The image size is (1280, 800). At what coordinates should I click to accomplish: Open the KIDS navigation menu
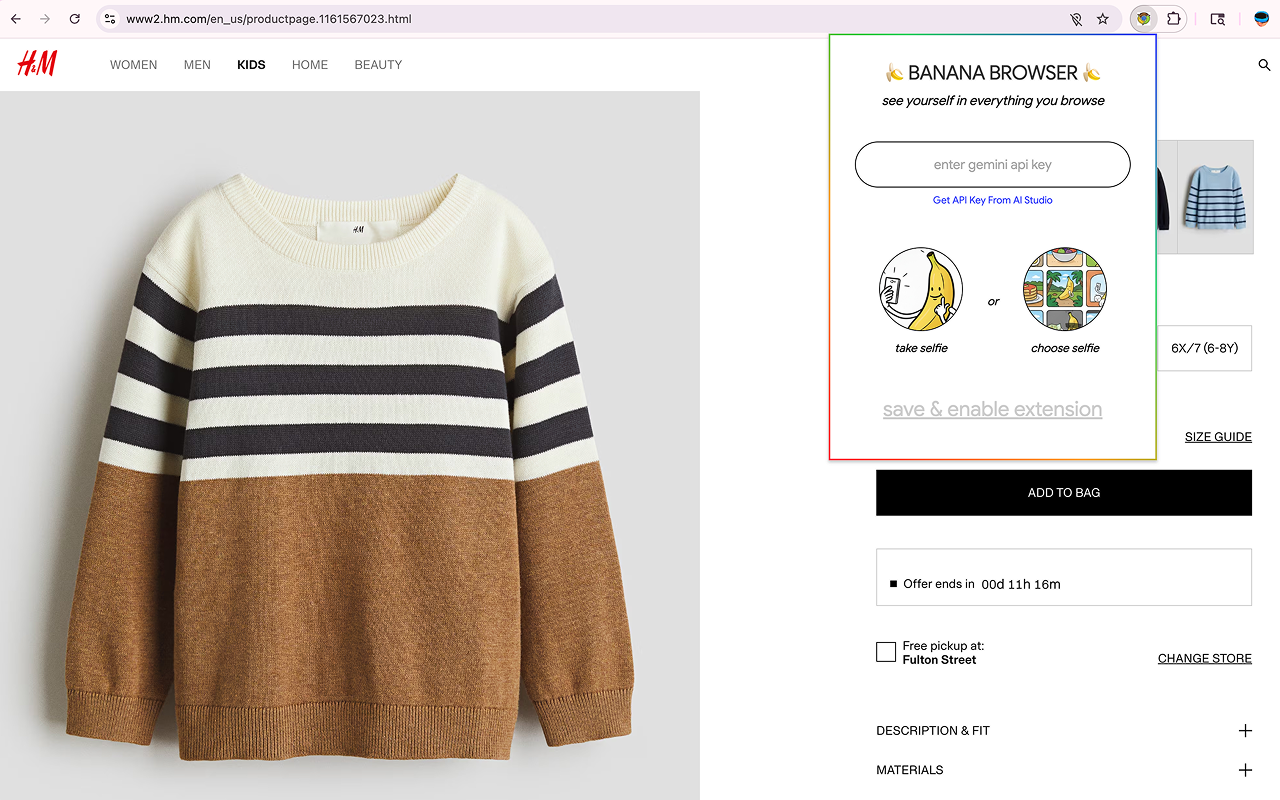(251, 64)
